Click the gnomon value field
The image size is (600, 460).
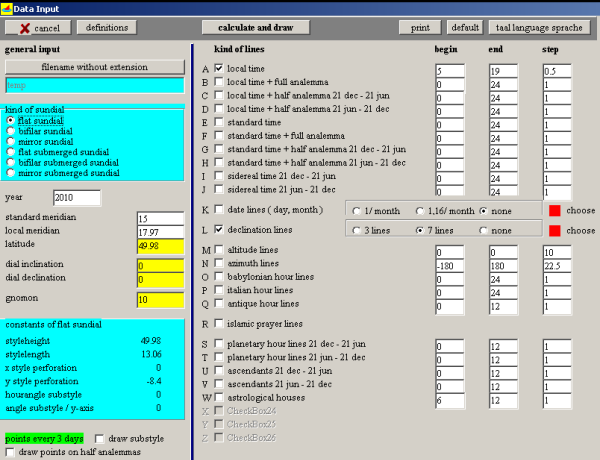(x=160, y=300)
